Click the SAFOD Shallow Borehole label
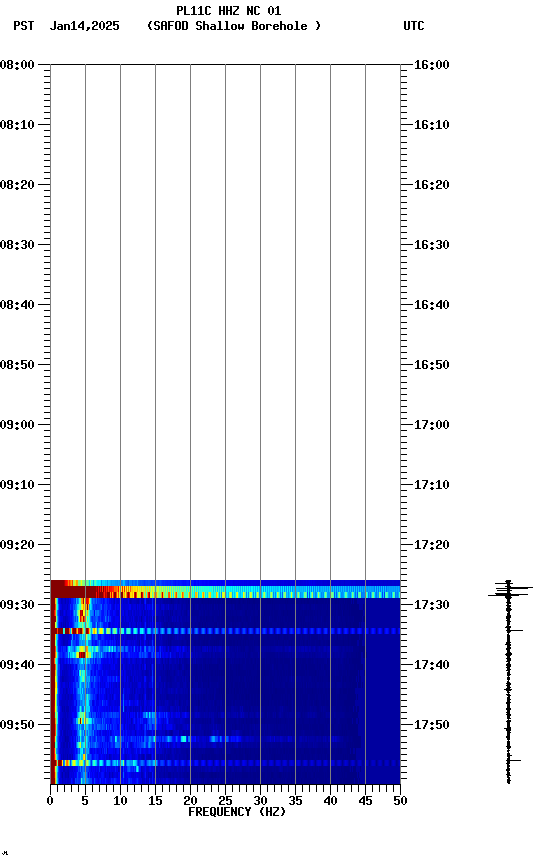Image resolution: width=552 pixels, height=864 pixels. pos(234,26)
